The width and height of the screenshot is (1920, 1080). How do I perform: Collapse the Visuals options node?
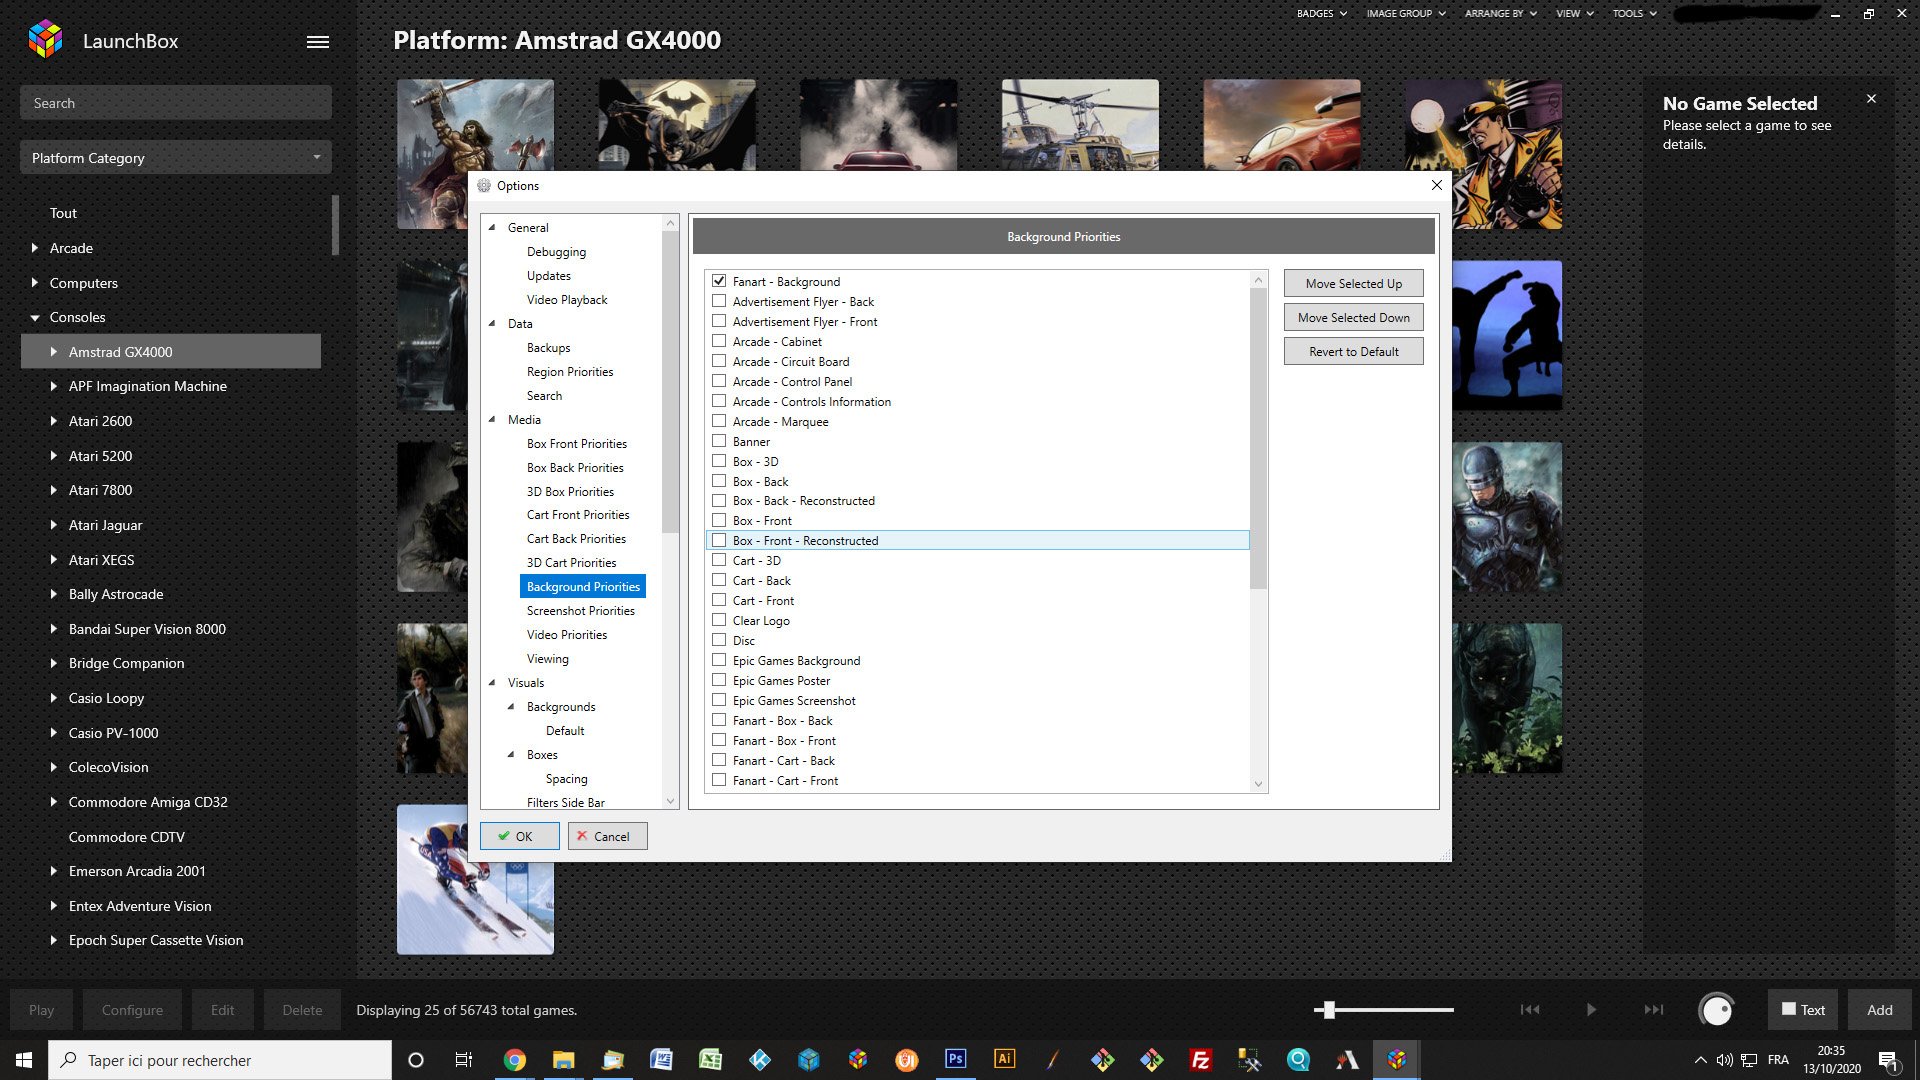pyautogui.click(x=492, y=682)
